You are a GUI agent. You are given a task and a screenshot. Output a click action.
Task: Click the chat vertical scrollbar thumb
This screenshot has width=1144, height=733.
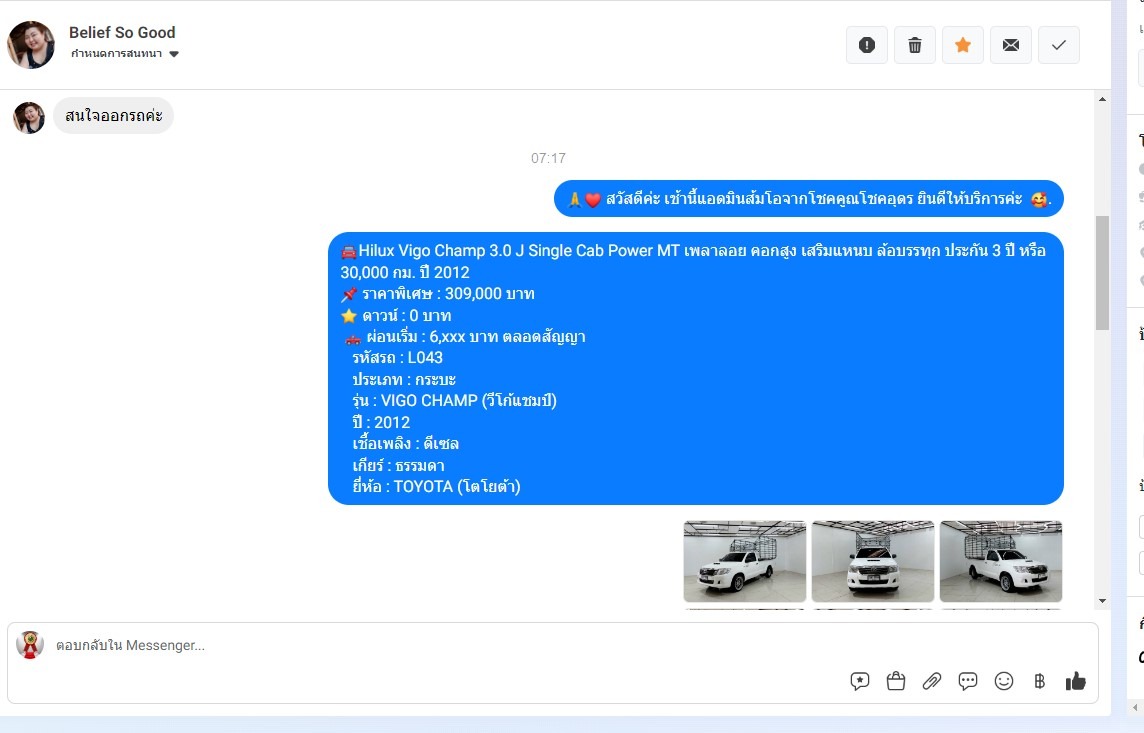click(x=1102, y=273)
